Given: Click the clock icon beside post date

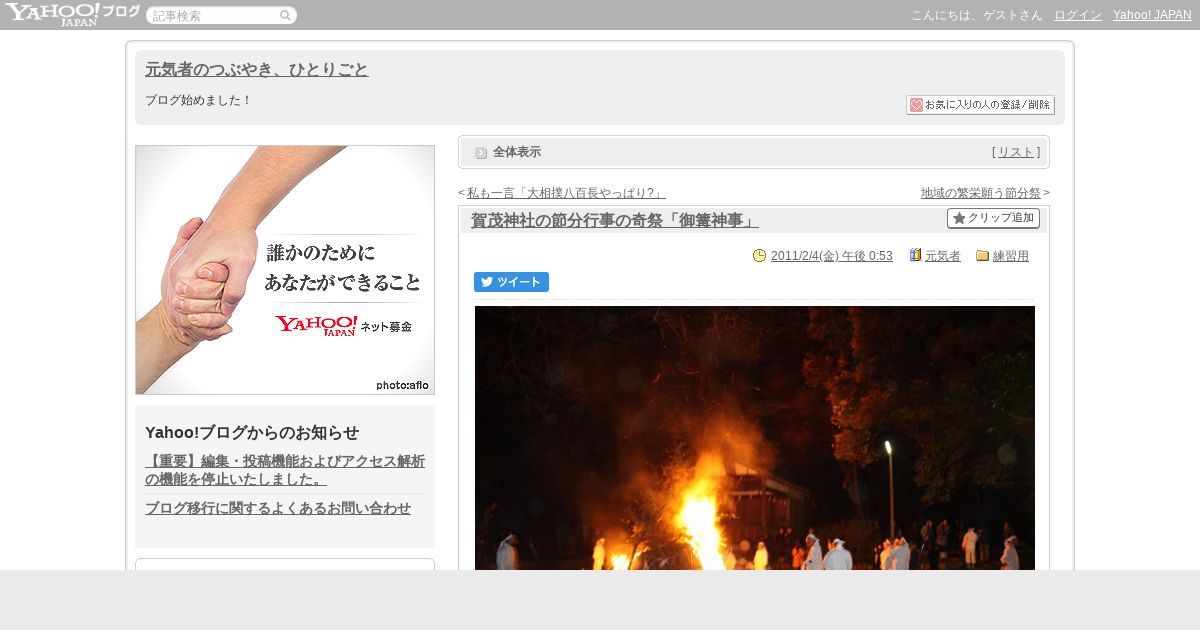Looking at the screenshot, I should [x=759, y=255].
